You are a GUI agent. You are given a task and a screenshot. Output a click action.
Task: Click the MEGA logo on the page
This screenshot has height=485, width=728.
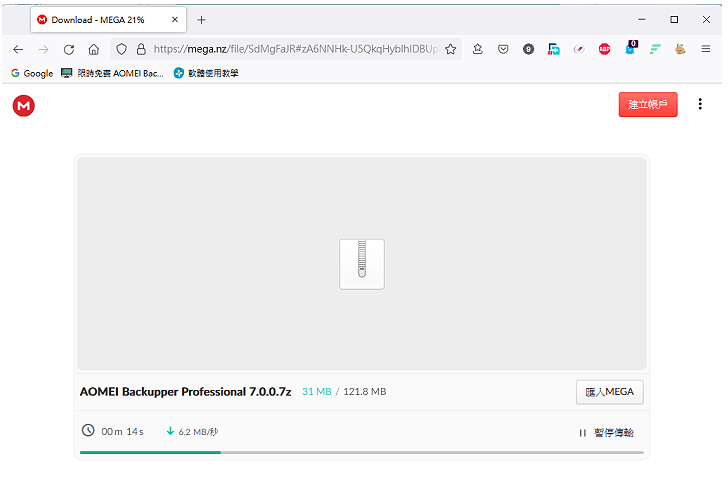(24, 106)
